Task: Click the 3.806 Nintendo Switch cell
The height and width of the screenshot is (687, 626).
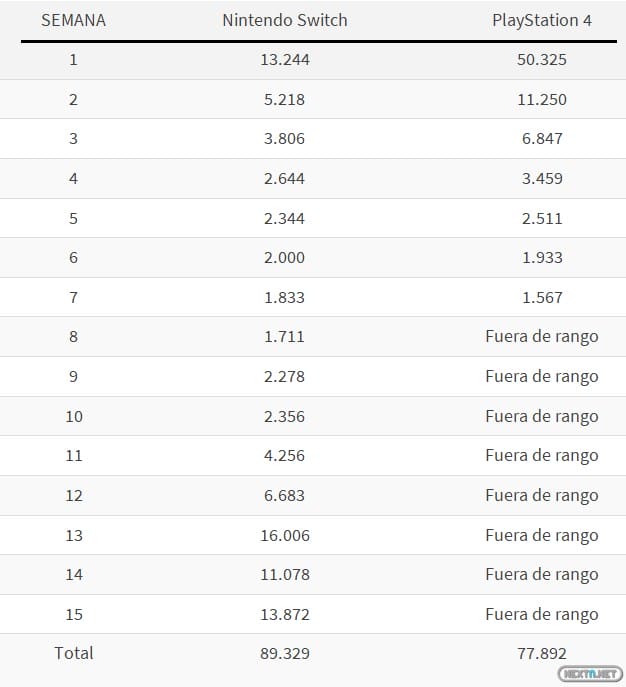Action: coord(285,139)
